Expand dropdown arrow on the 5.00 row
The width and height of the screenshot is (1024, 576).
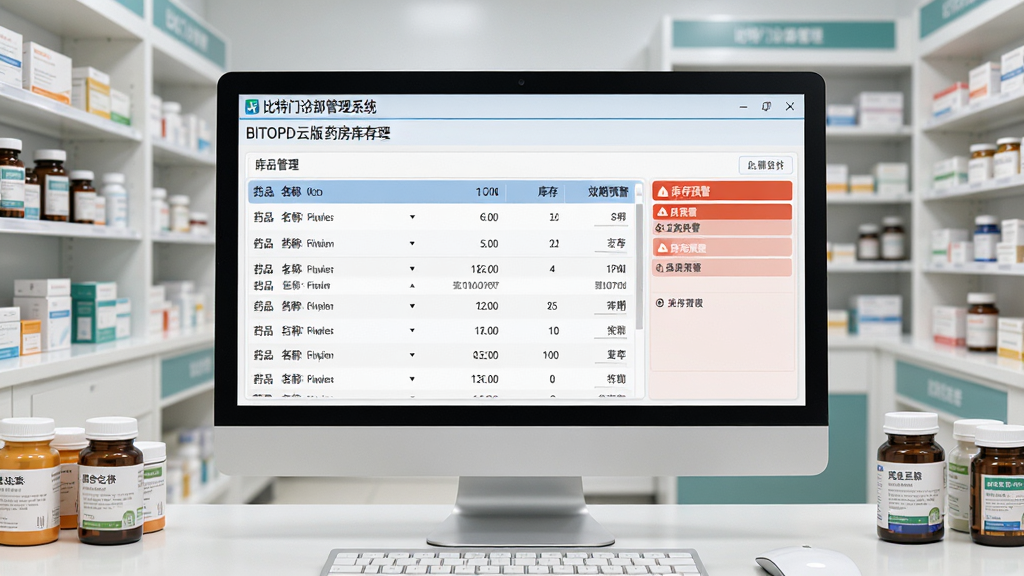(412, 244)
